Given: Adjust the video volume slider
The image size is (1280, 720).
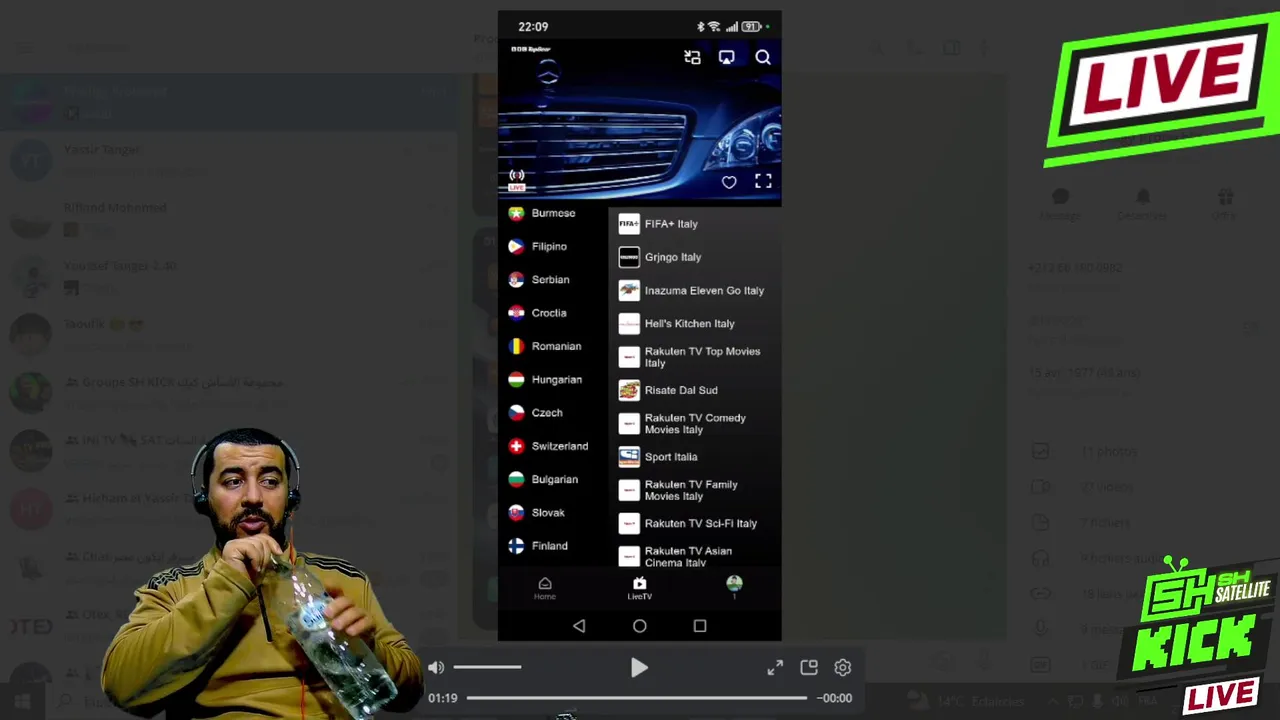Looking at the screenshot, I should [x=487, y=667].
